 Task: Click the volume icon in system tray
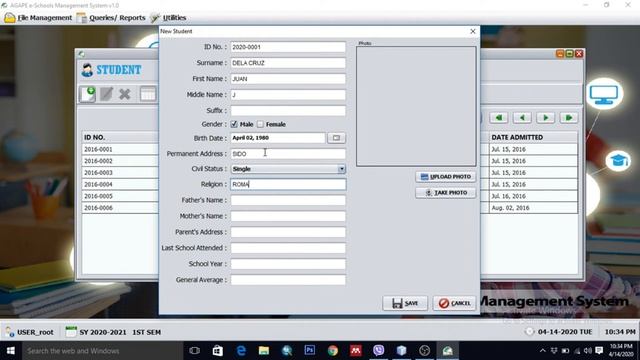click(x=588, y=351)
